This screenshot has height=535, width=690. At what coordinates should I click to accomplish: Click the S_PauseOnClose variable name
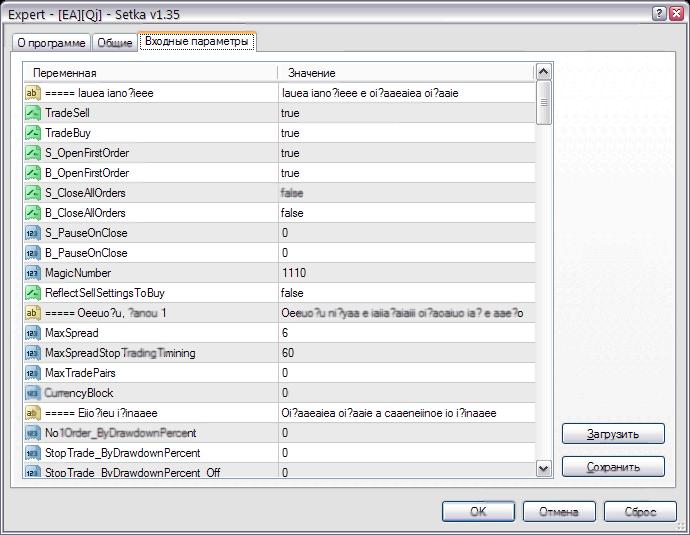[x=86, y=233]
